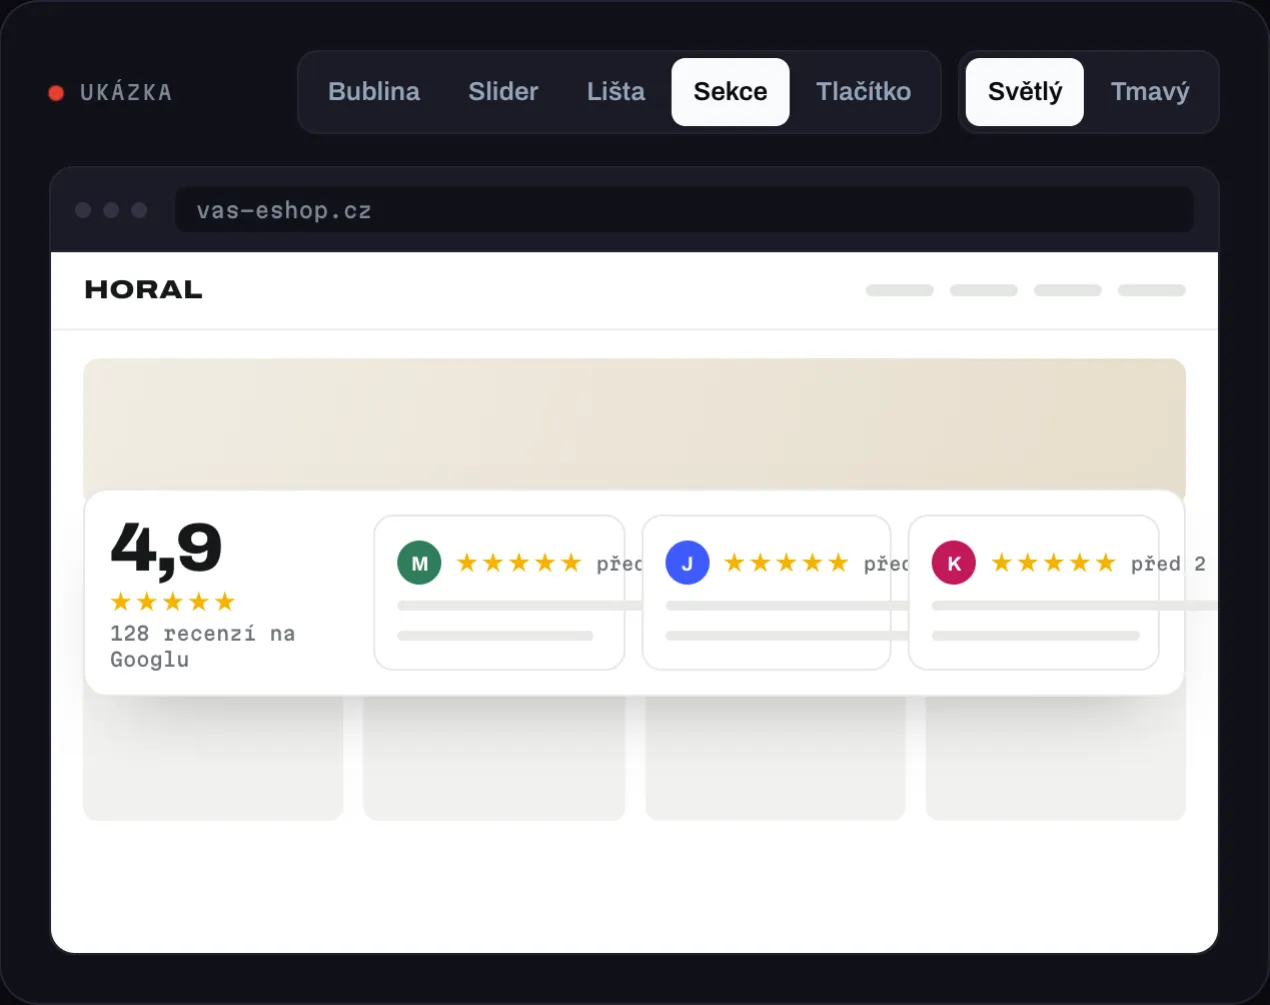This screenshot has width=1270, height=1005.
Task: Click the HORAL shop logo
Action: (x=144, y=290)
